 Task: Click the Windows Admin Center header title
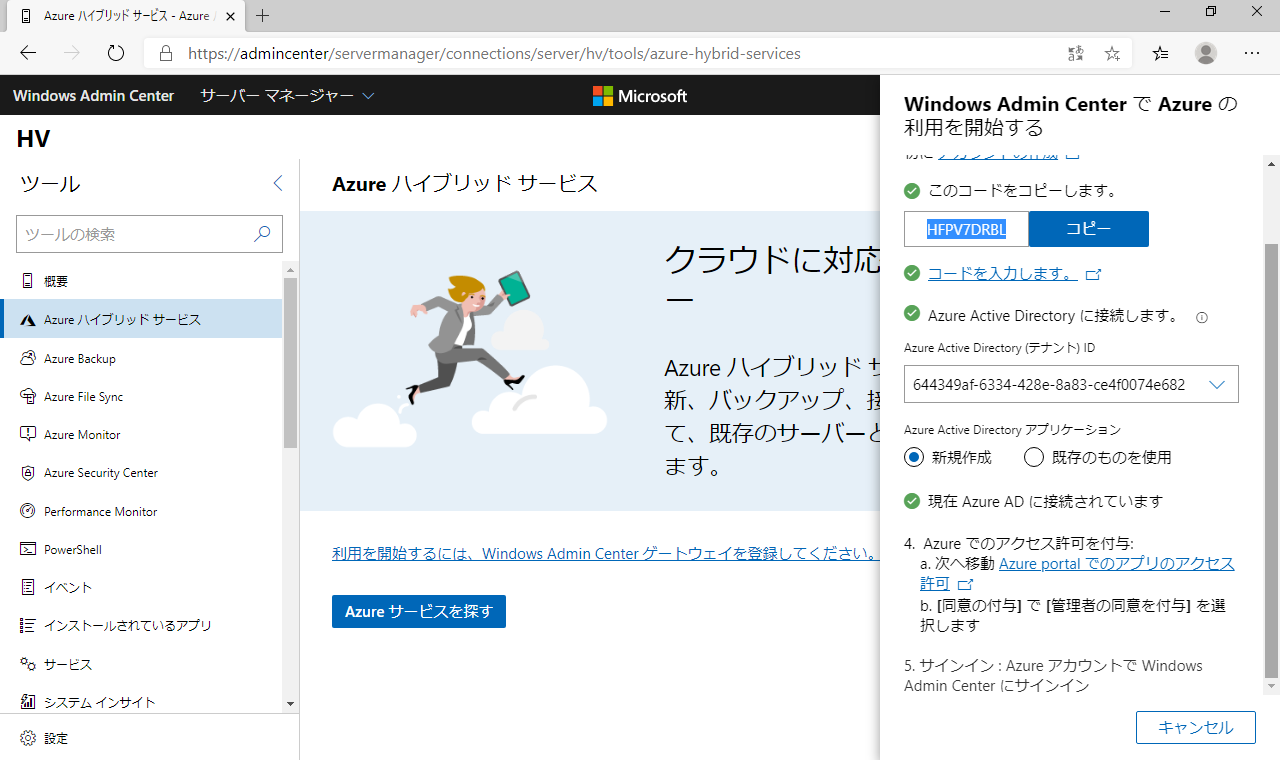94,96
